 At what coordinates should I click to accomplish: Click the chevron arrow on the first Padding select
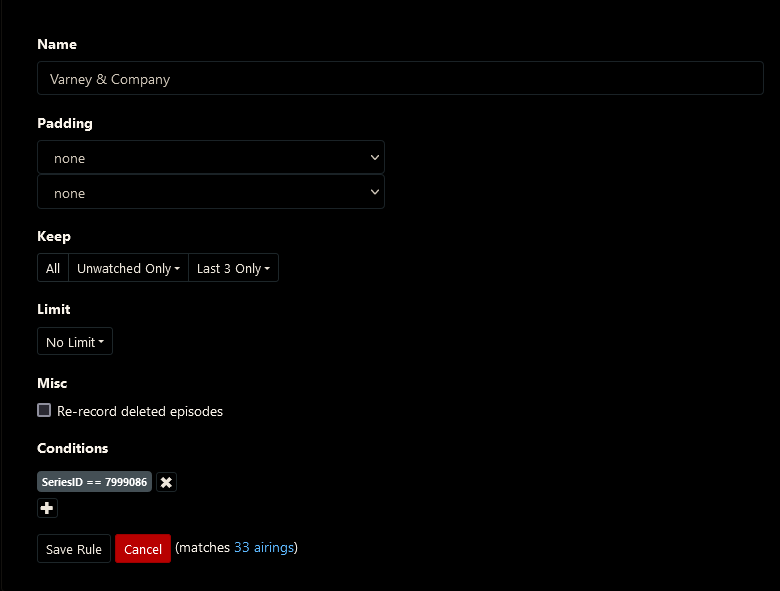pyautogui.click(x=375, y=157)
